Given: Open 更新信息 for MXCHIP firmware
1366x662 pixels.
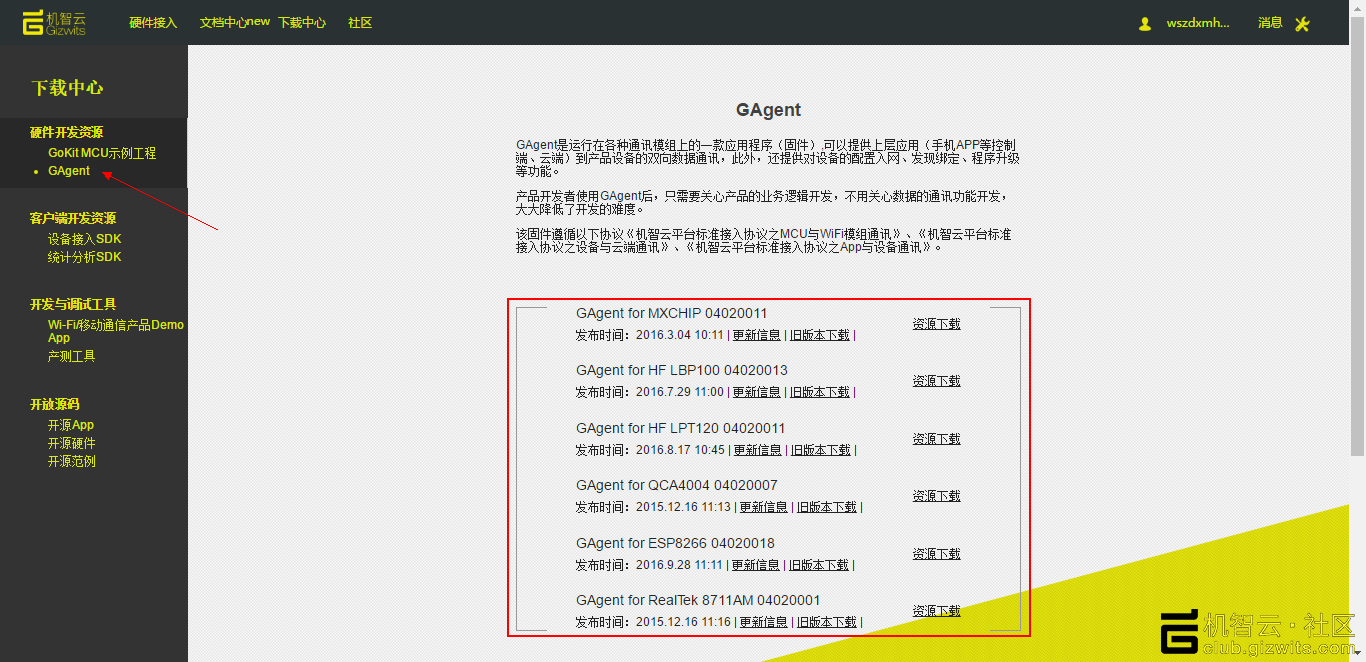Looking at the screenshot, I should (x=757, y=335).
